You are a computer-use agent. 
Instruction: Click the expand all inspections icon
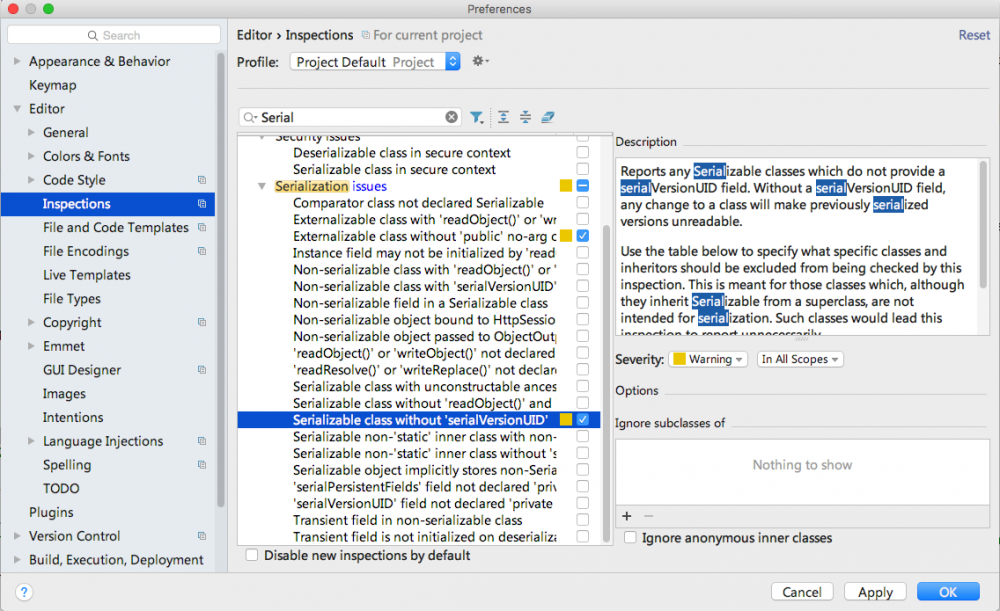[503, 117]
